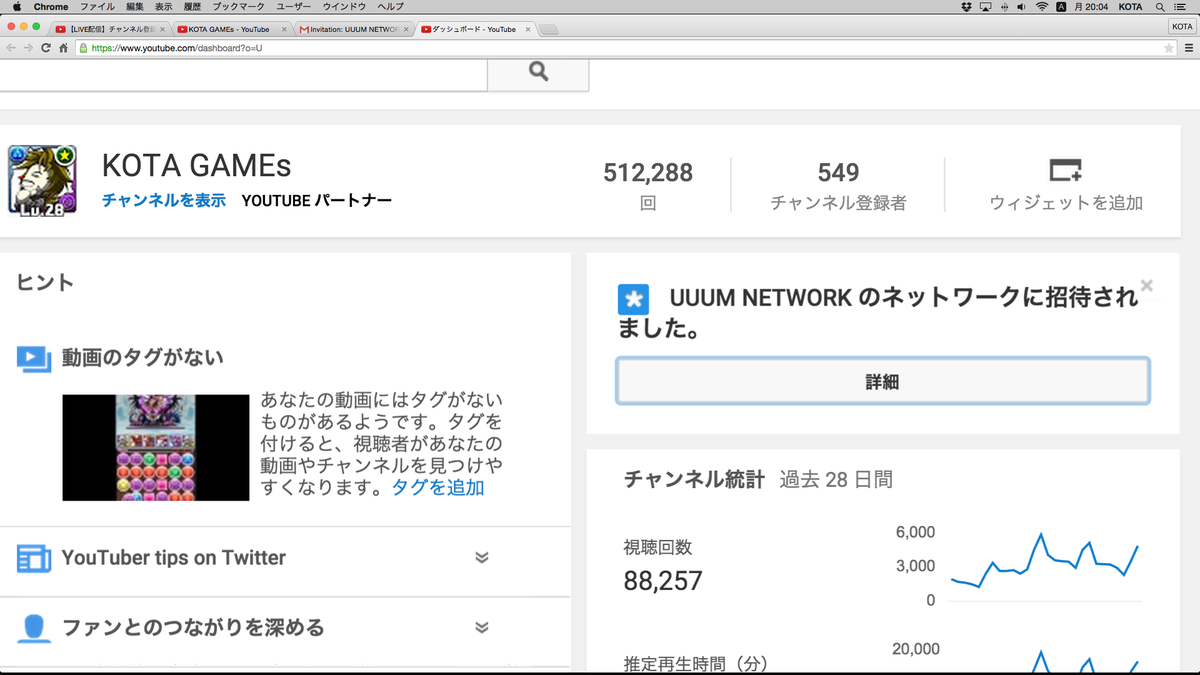Click the browser Forward arrow
This screenshot has height=675, width=1200.
point(28,47)
